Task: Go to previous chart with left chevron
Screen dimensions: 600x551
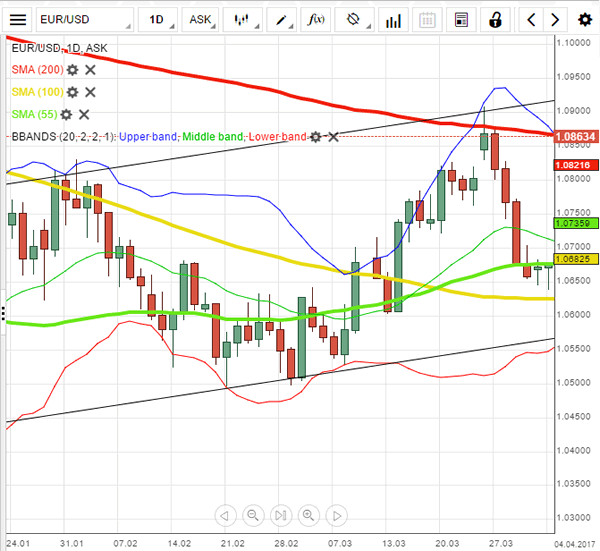Action: coord(531,20)
